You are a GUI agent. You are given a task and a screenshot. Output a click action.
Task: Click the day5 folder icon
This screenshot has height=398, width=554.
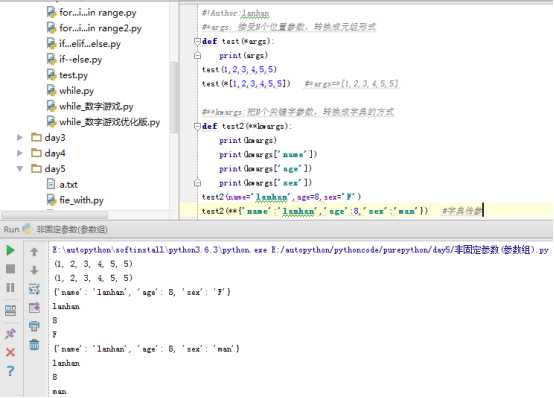36,169
